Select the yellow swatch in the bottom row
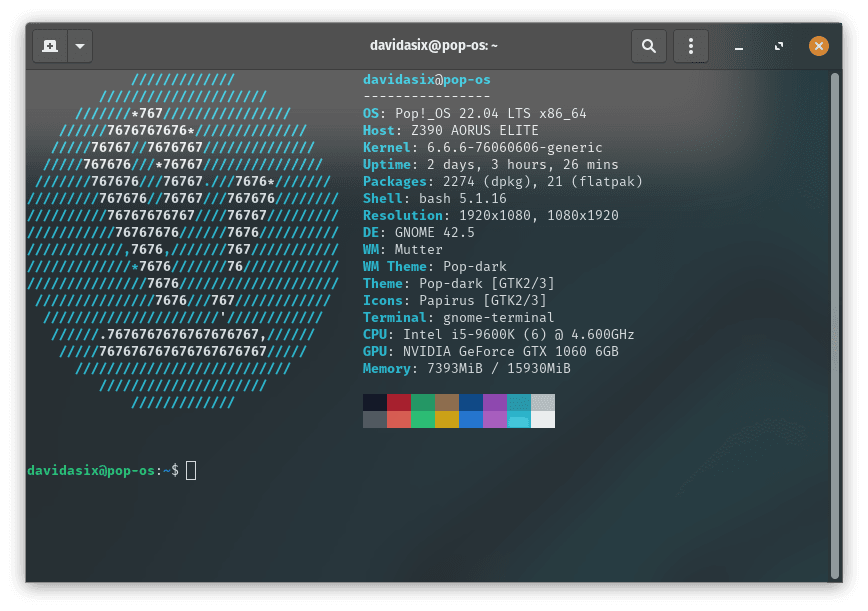The image size is (868, 611). [446, 419]
